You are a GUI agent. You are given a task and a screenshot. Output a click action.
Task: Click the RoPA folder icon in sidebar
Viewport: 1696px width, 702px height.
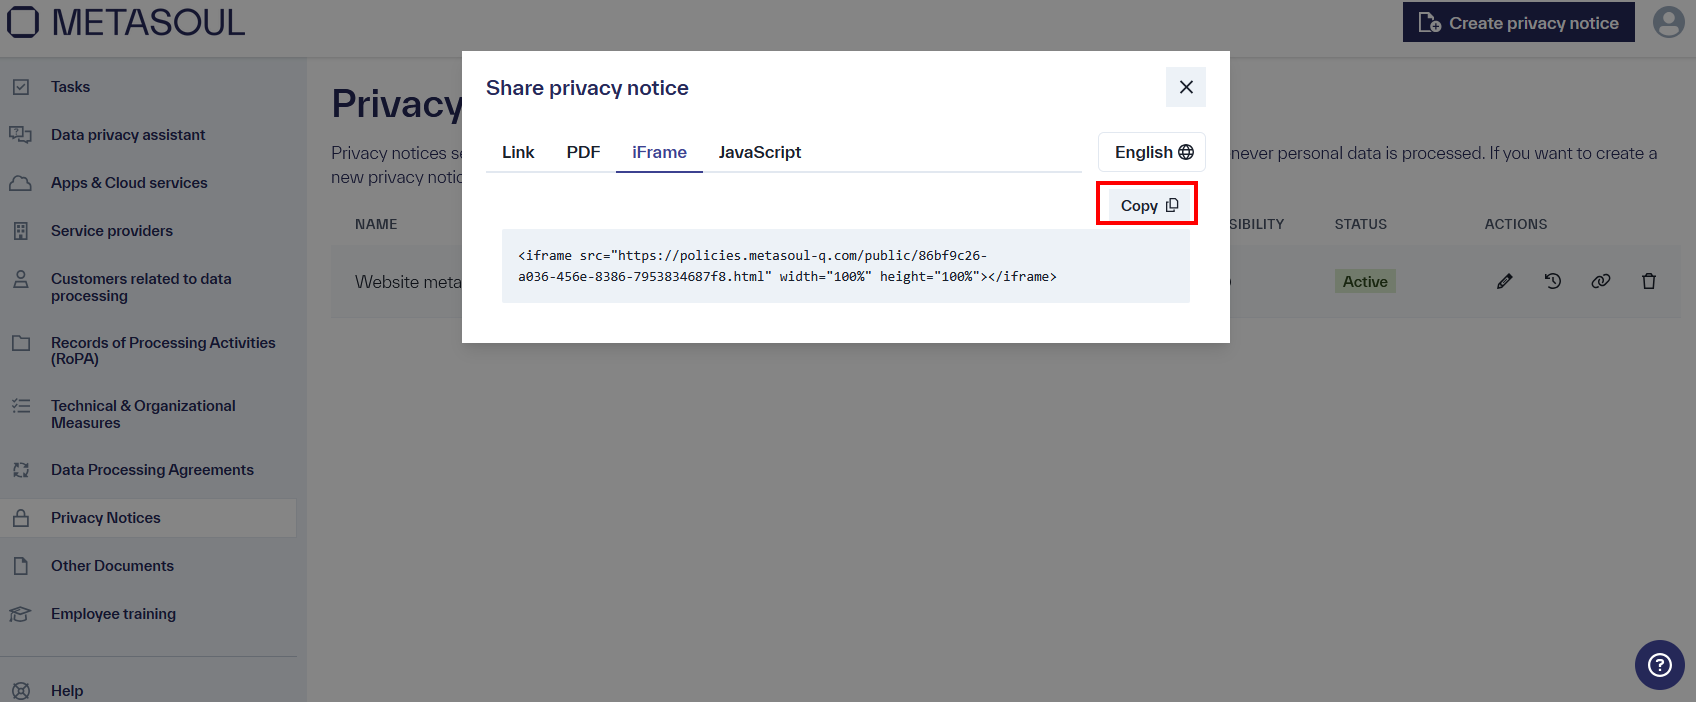[x=21, y=343]
